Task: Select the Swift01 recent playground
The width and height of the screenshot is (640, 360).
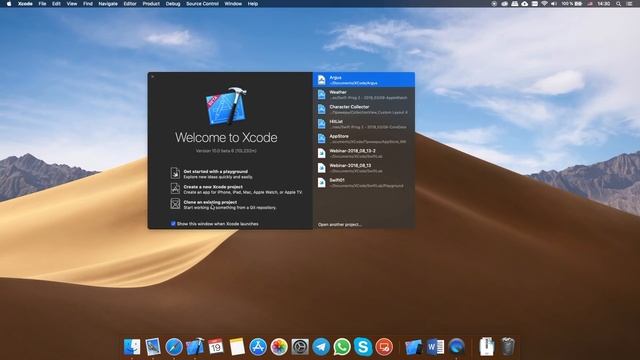Action: tap(364, 182)
